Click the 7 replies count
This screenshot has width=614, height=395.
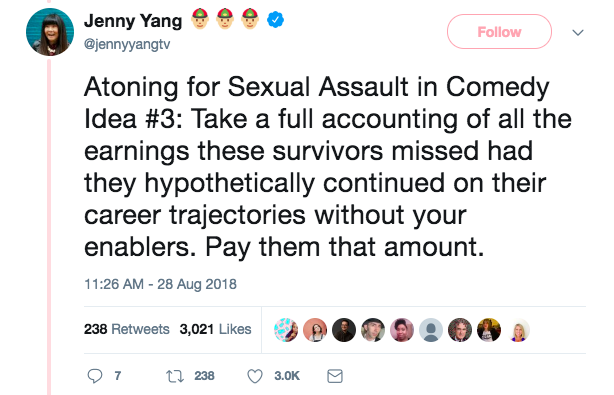(117, 376)
